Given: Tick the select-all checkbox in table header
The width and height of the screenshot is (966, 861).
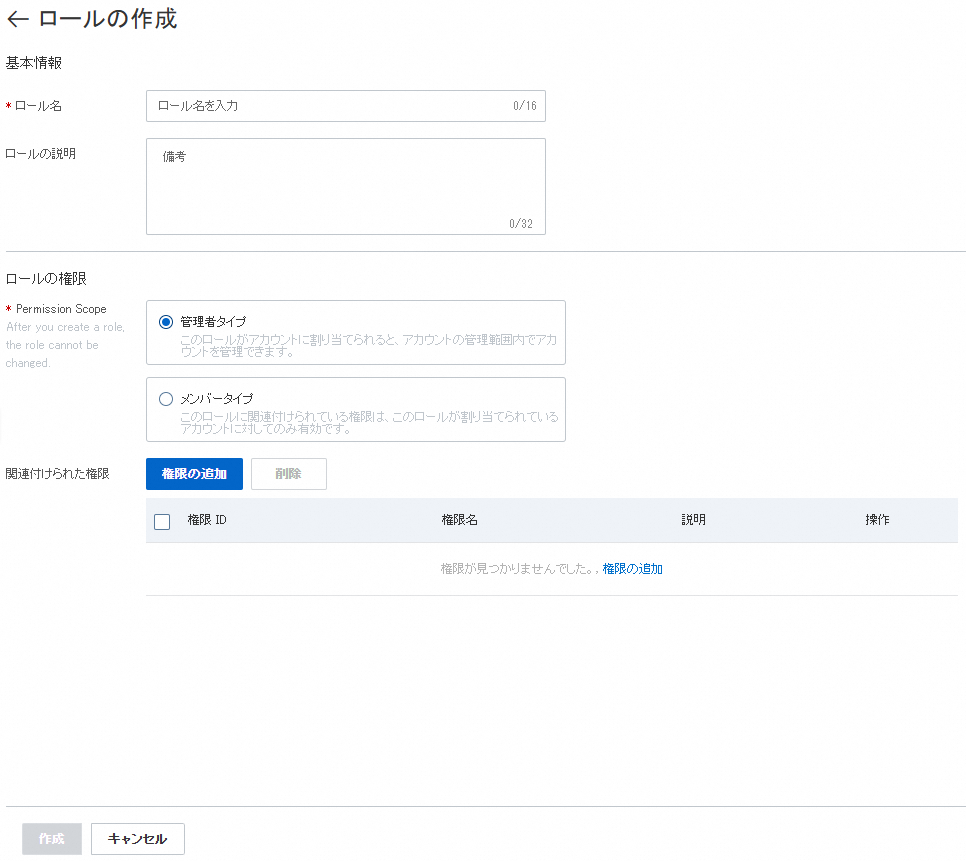Looking at the screenshot, I should (162, 522).
